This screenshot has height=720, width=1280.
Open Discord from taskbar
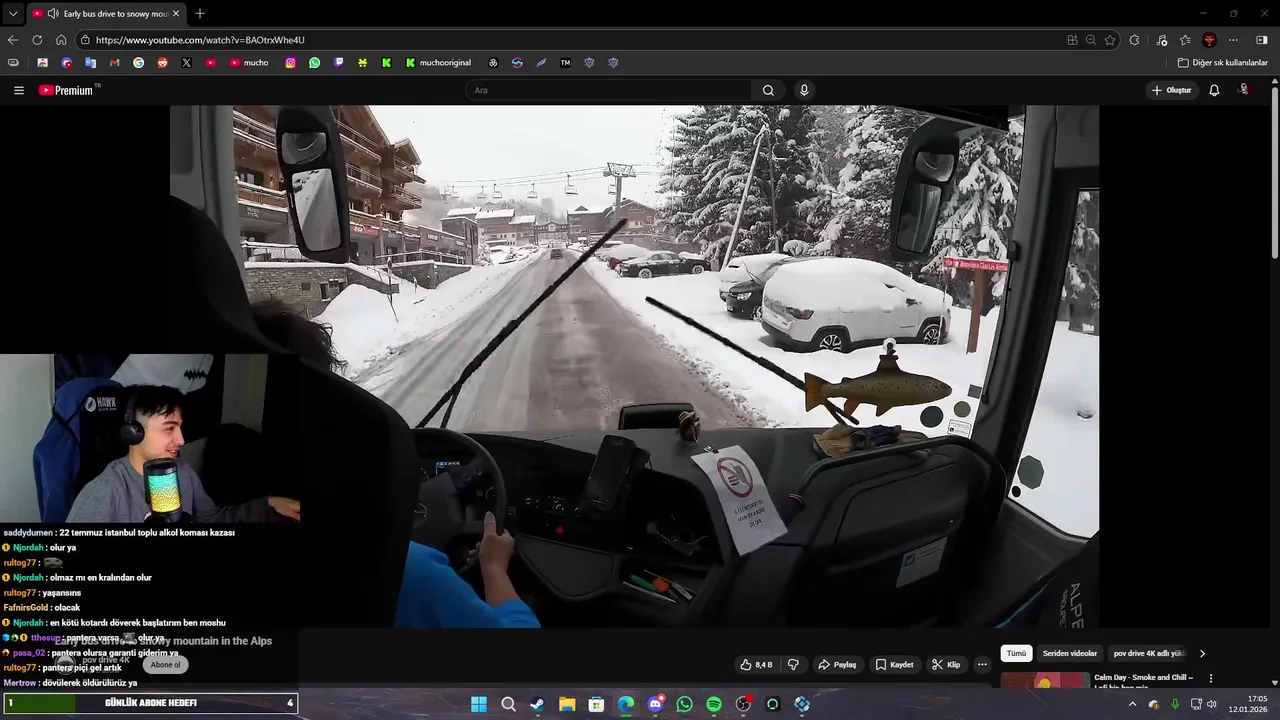(x=655, y=704)
